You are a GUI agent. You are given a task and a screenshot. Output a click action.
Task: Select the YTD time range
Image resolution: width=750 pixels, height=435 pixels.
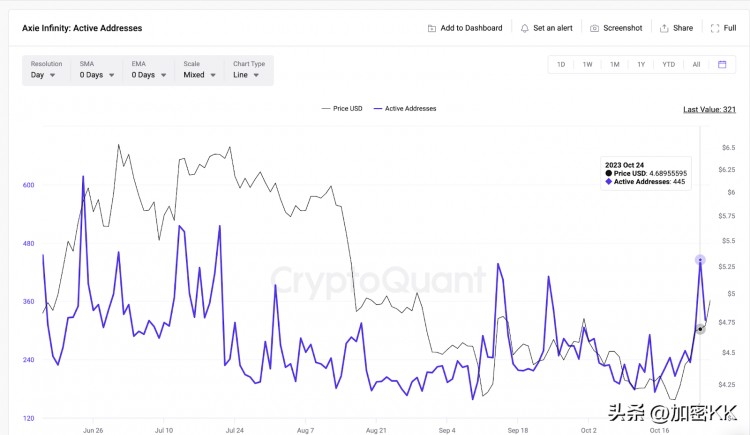coord(668,64)
